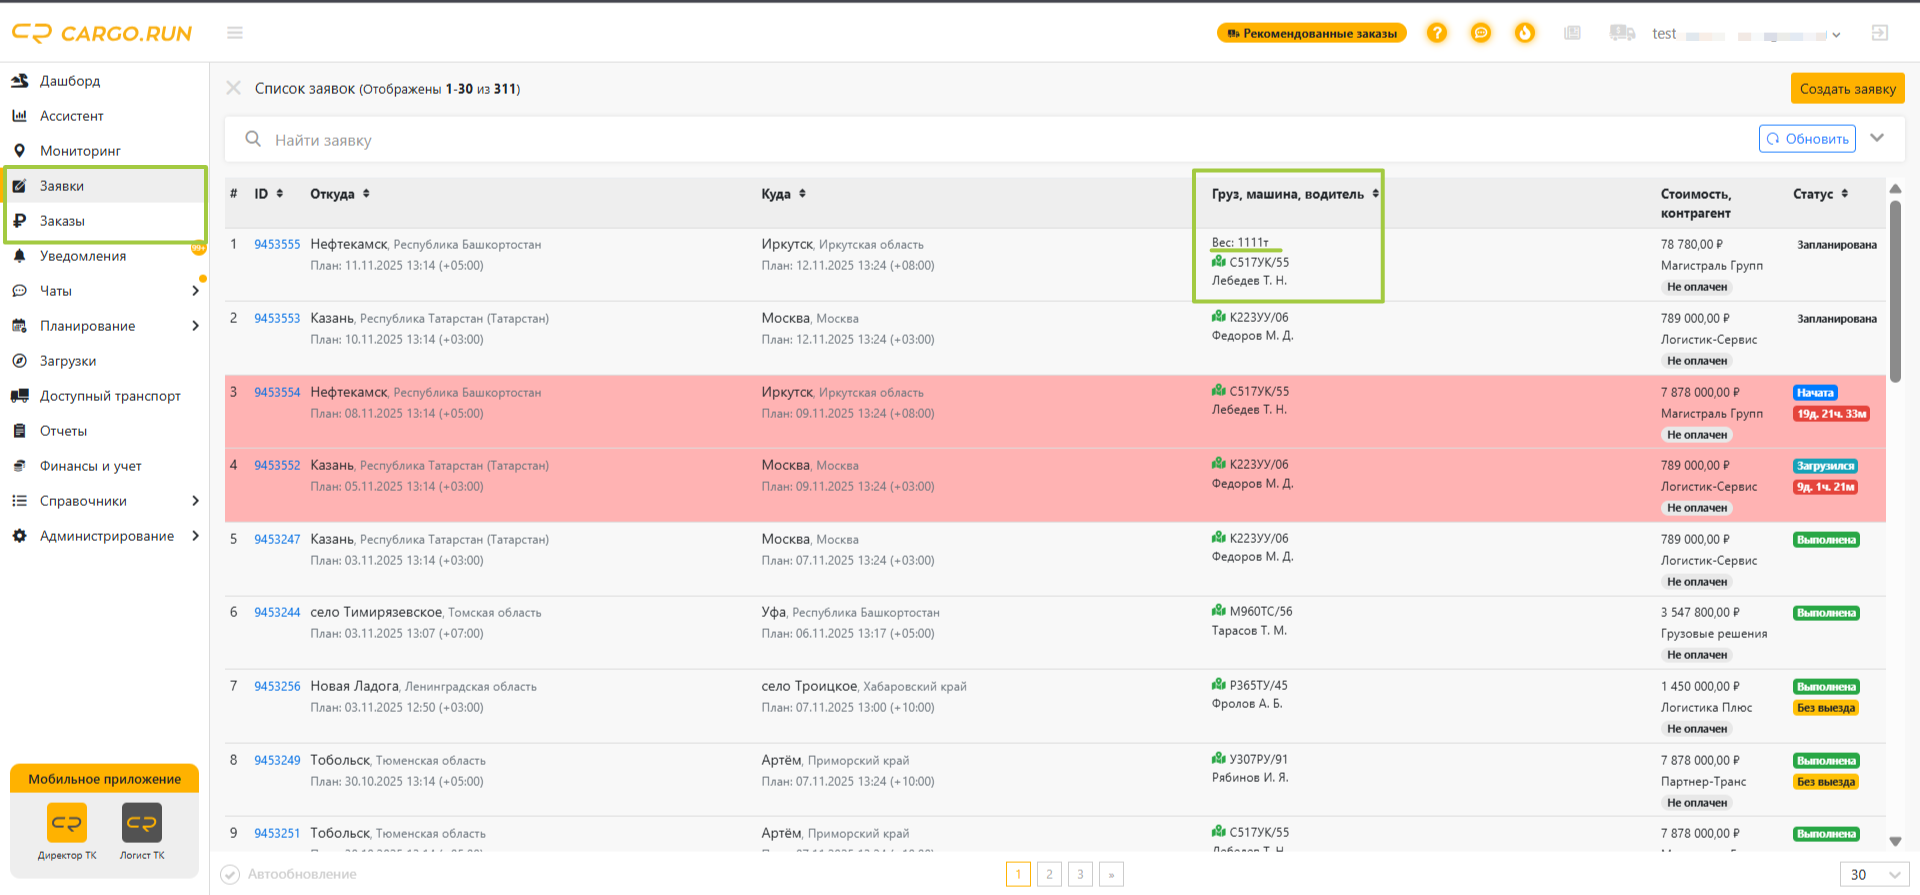Viewport: 1920px width, 895px height.
Task: Open the news icon in top bar
Action: (x=1573, y=33)
